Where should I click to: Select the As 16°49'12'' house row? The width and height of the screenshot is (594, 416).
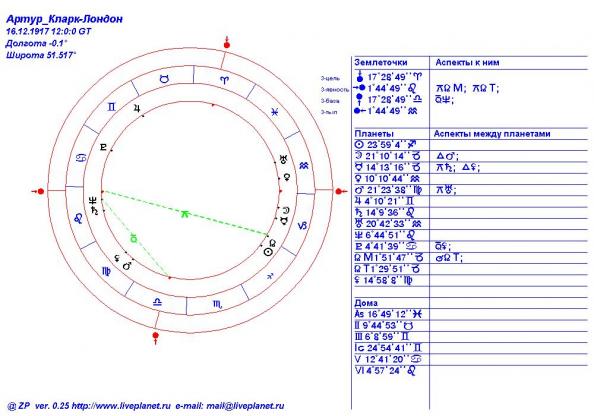pos(470,314)
